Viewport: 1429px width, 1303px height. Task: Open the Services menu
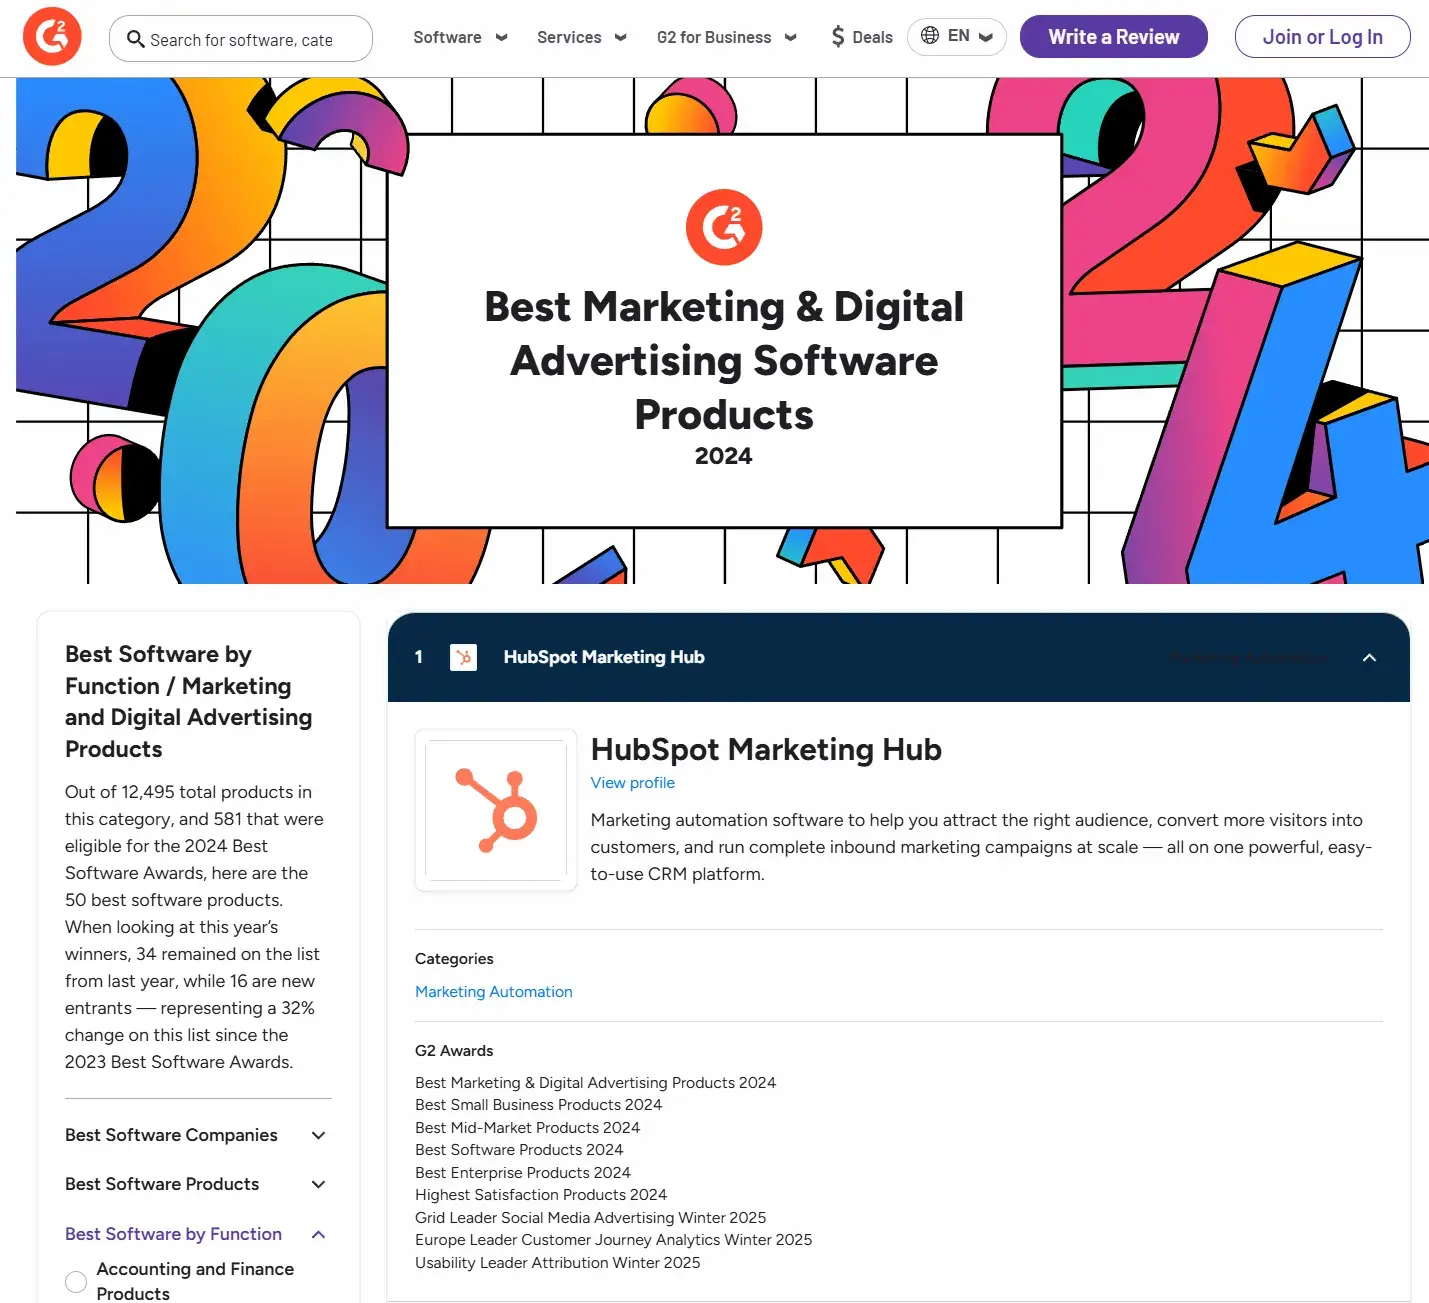tap(581, 37)
